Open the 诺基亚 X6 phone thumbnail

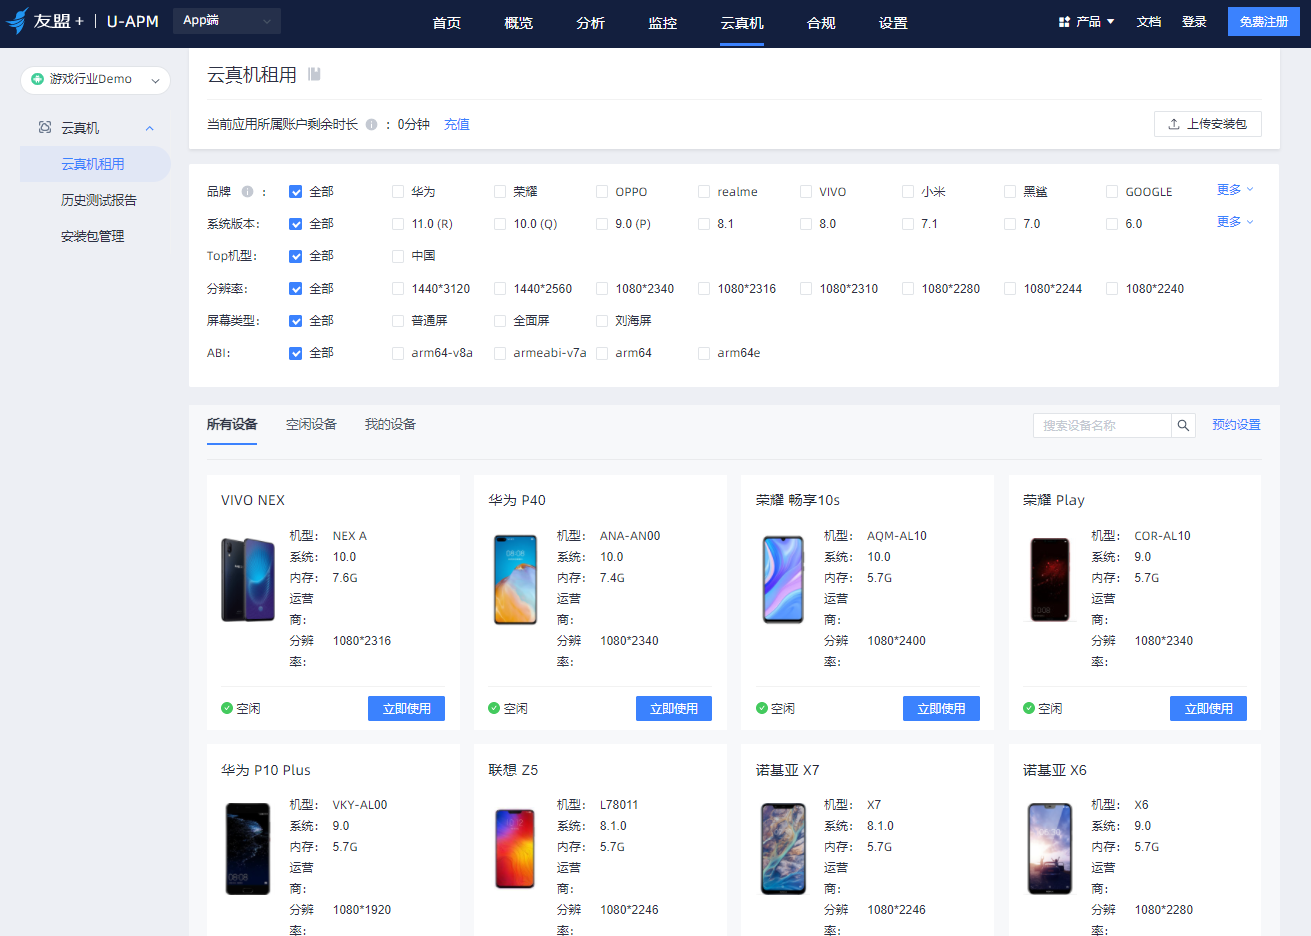(1050, 849)
